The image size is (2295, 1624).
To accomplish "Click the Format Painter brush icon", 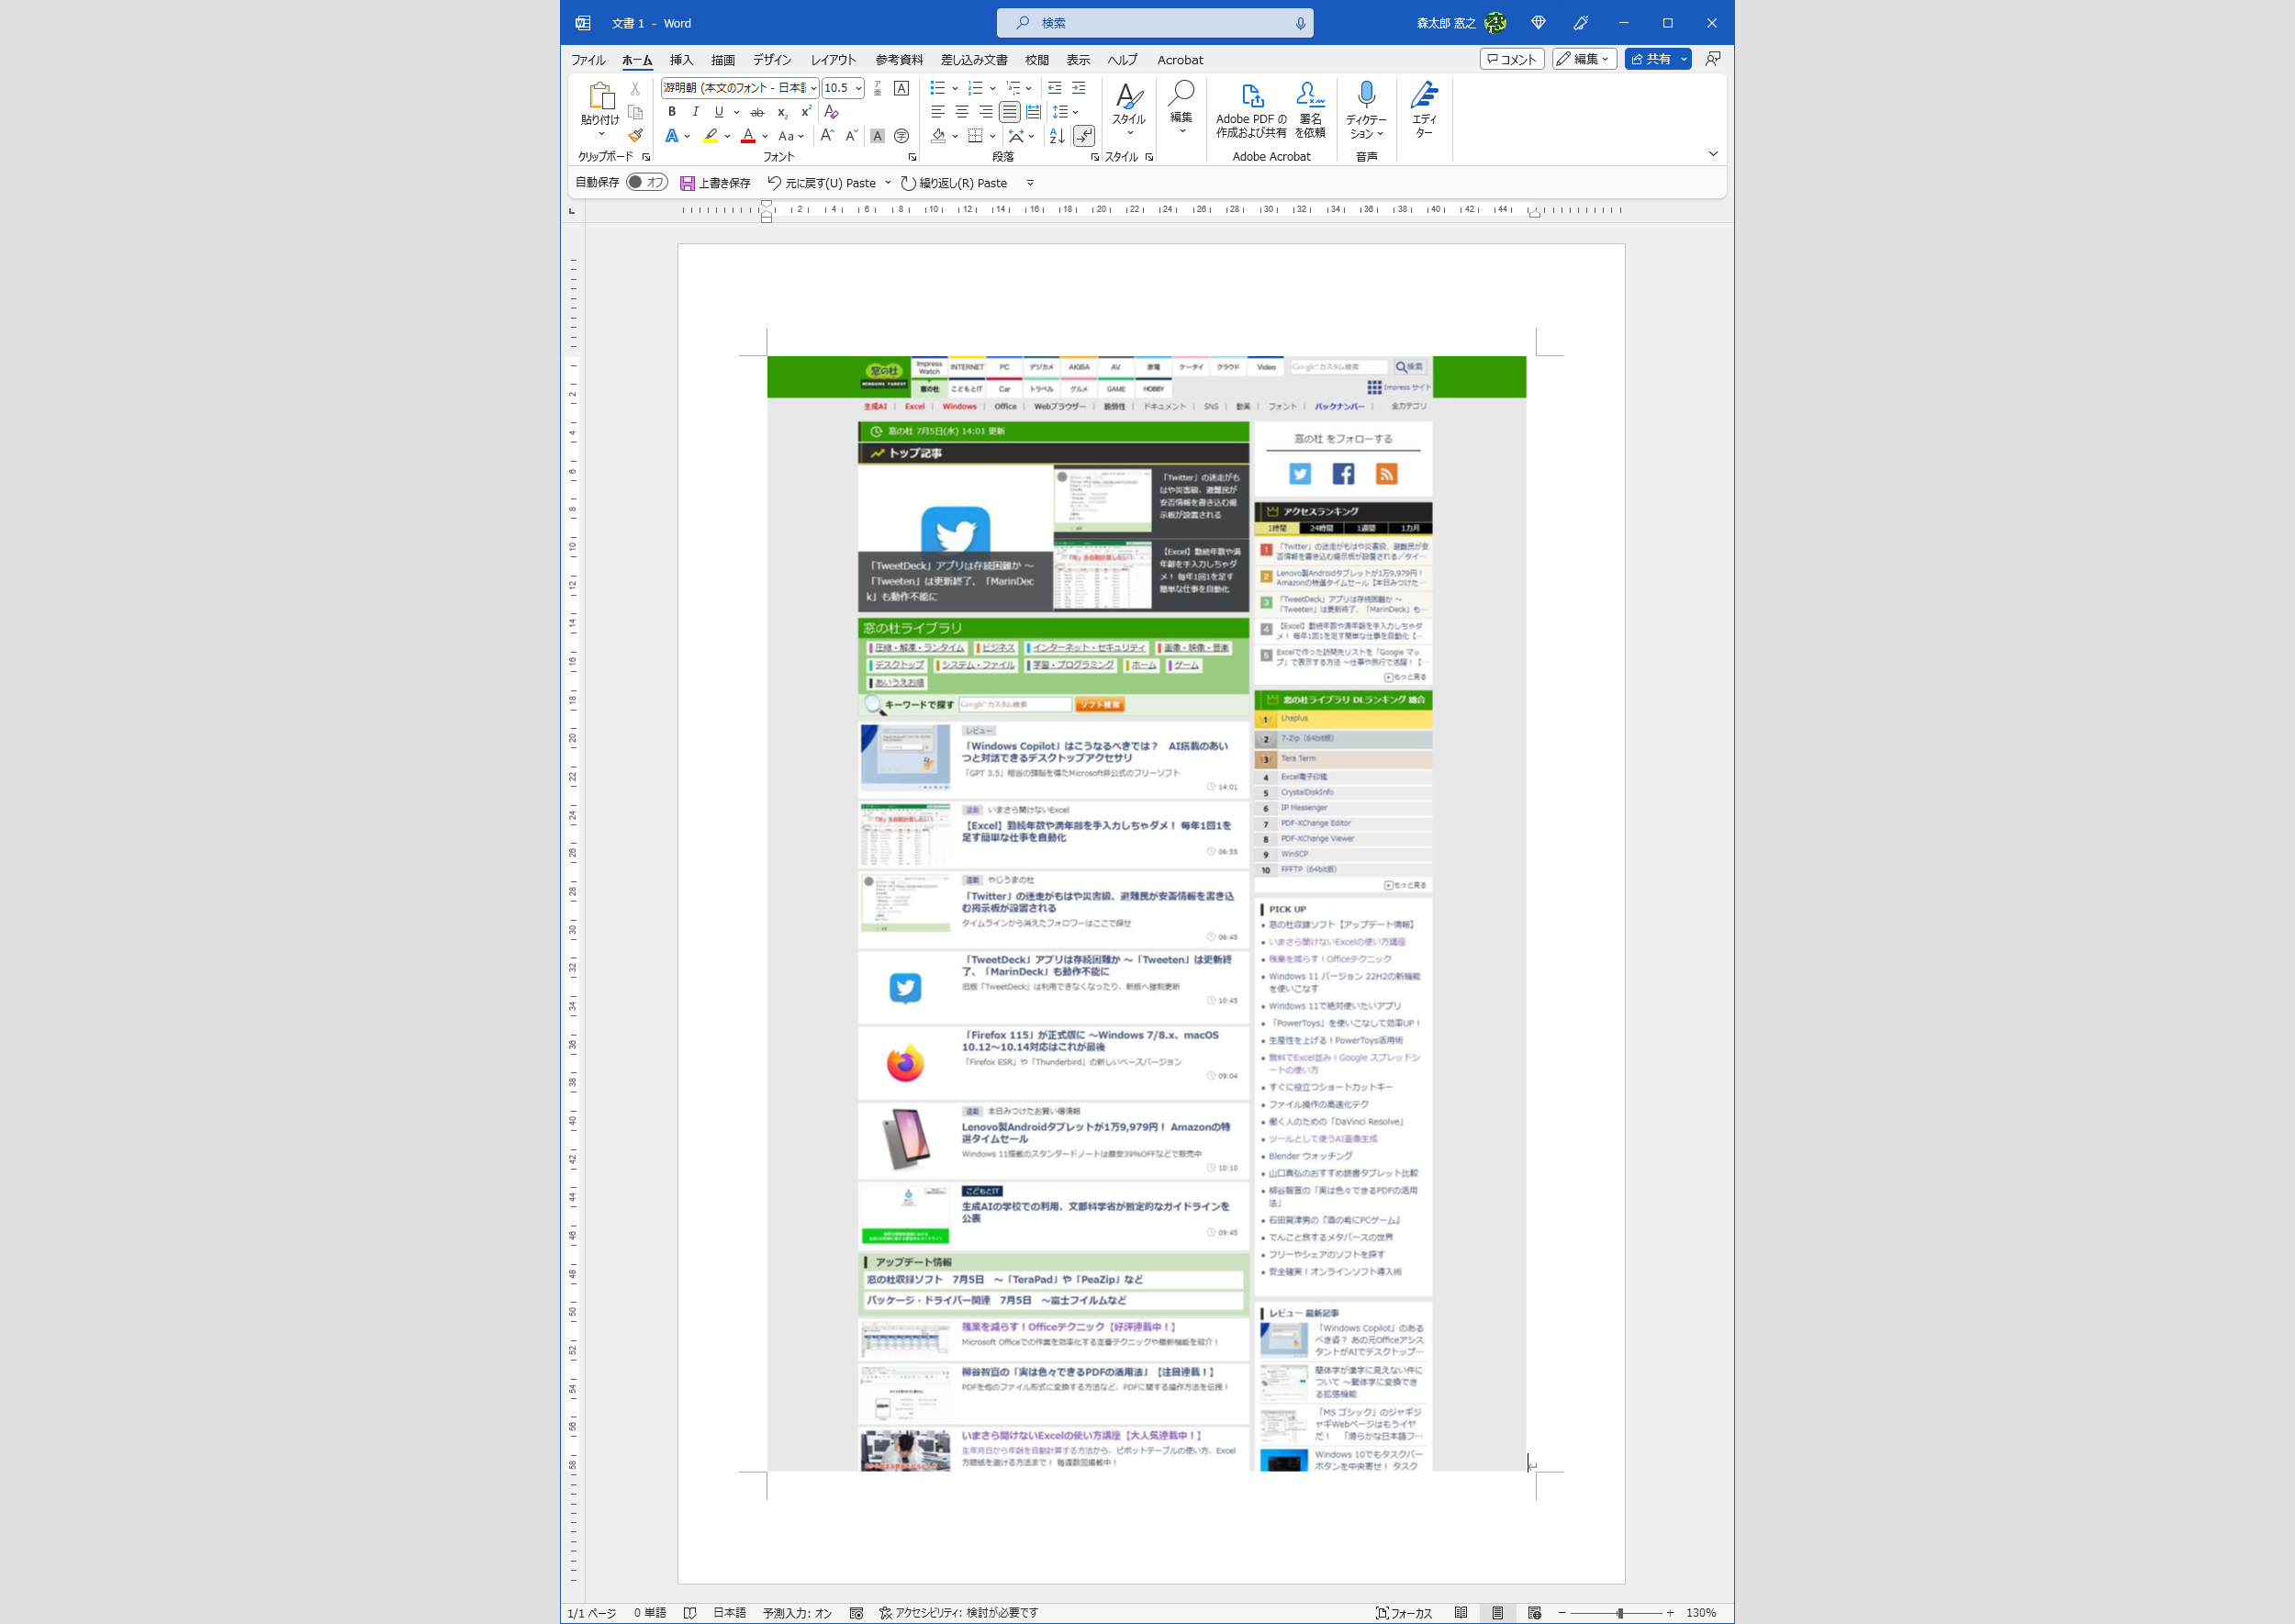I will pyautogui.click(x=635, y=135).
